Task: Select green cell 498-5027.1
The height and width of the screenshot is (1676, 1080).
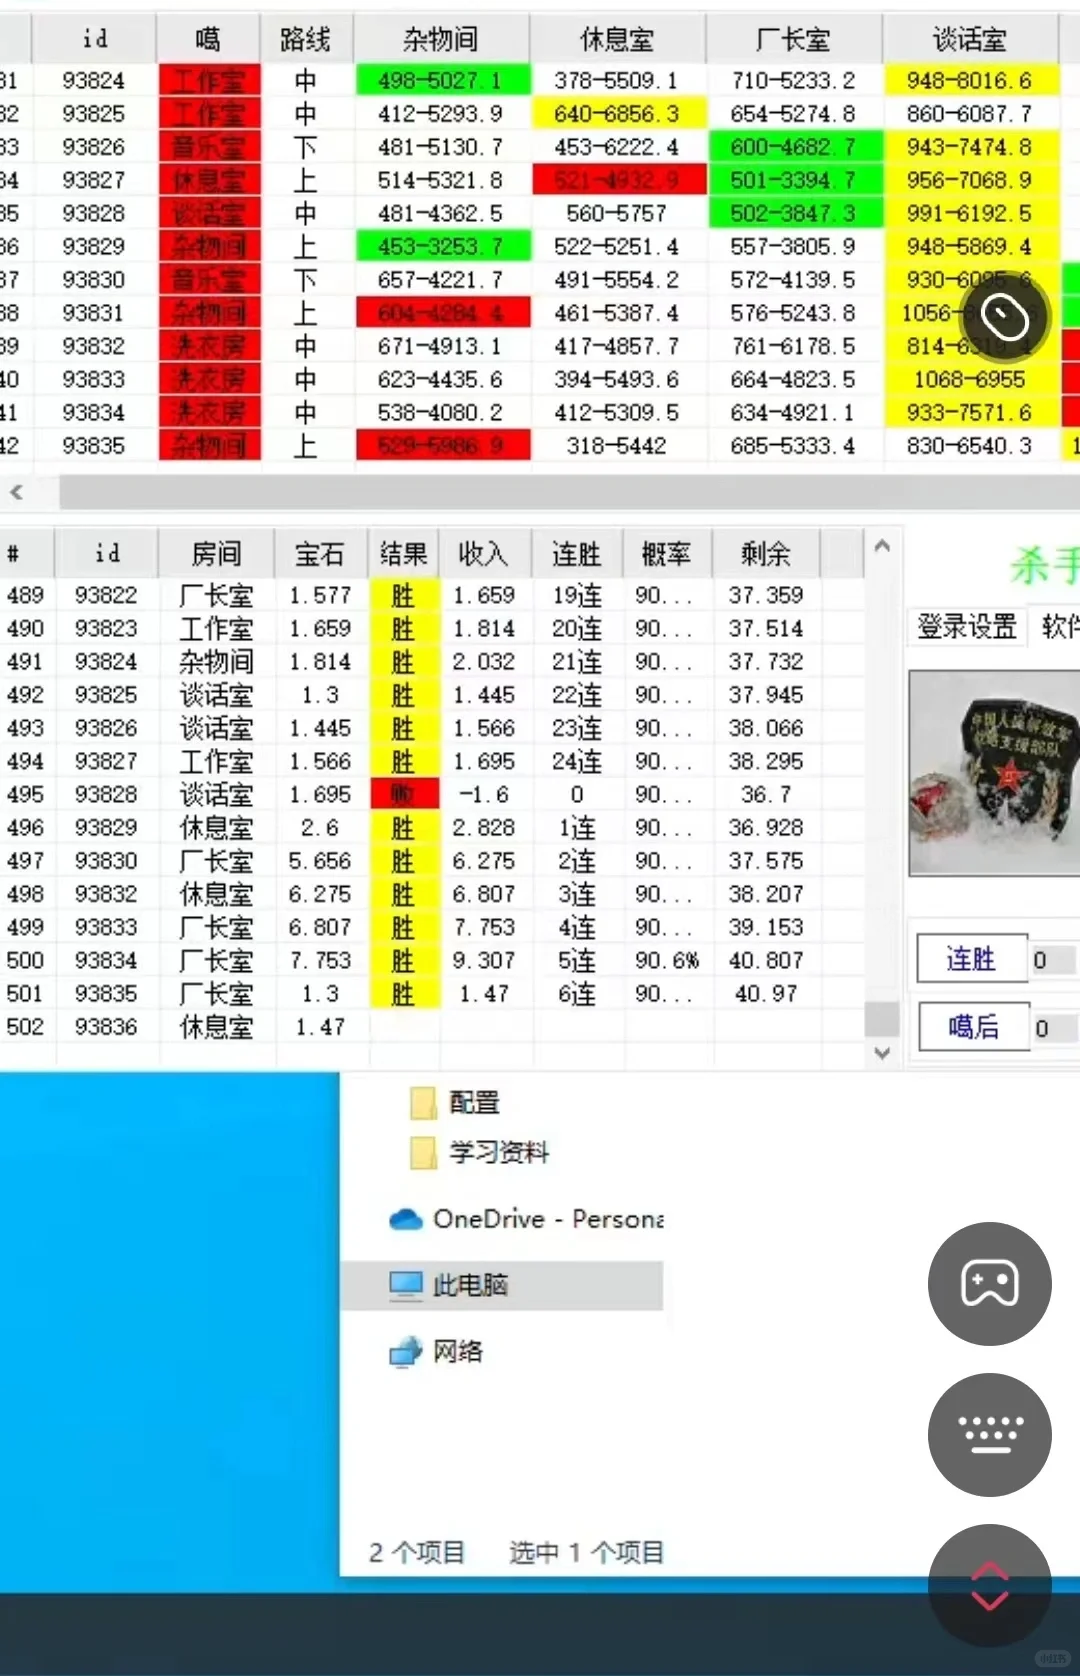Action: (x=441, y=80)
